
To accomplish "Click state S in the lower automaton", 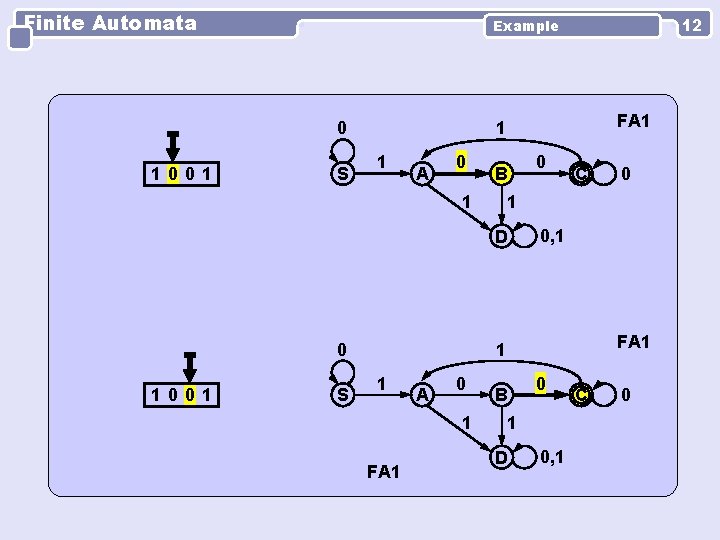I will (x=343, y=395).
